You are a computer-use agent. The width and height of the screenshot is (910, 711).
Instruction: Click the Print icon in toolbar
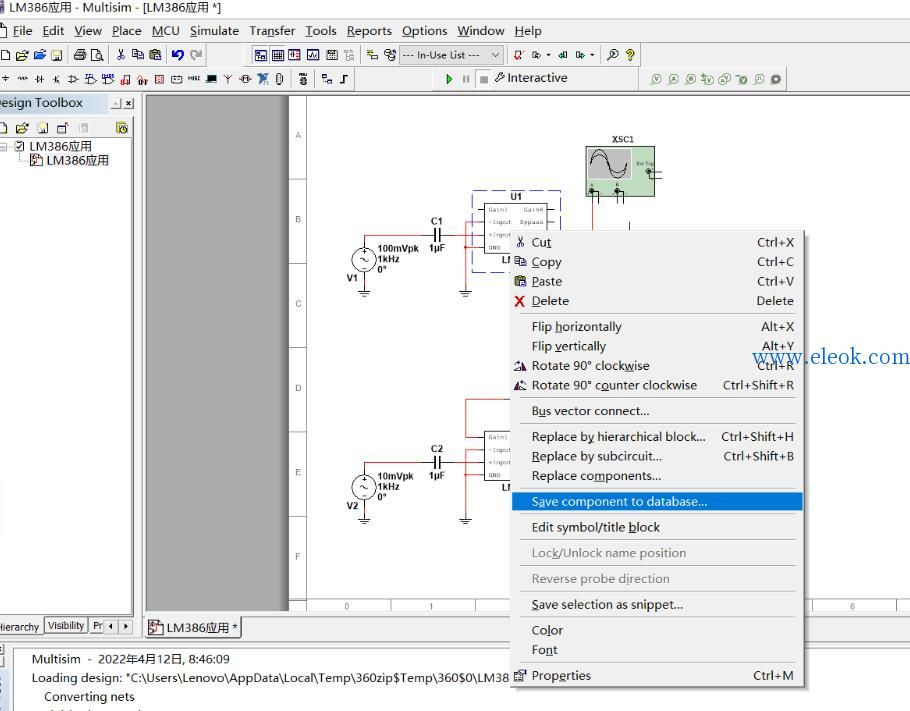pyautogui.click(x=80, y=55)
